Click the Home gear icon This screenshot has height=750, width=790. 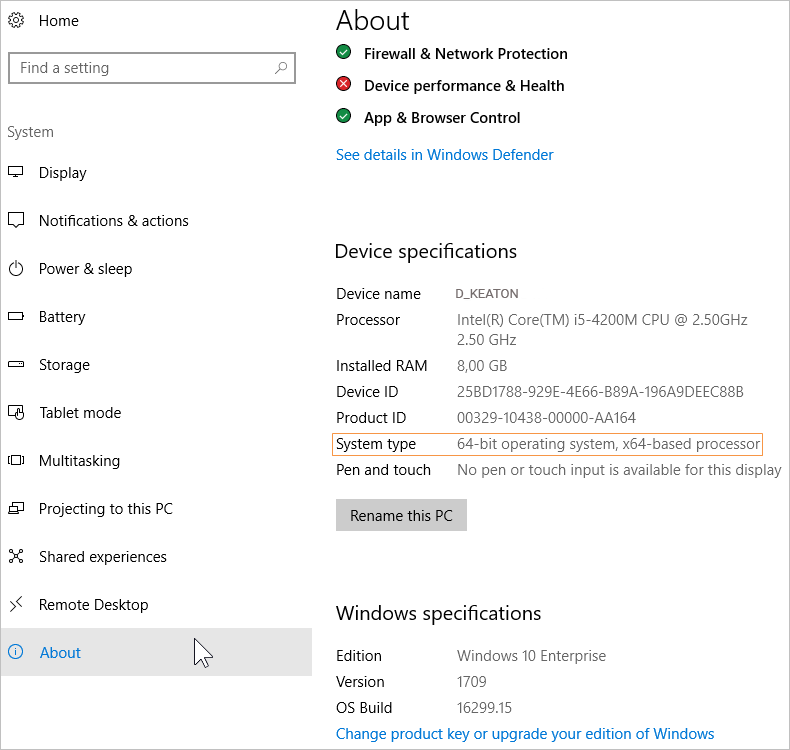(16, 21)
